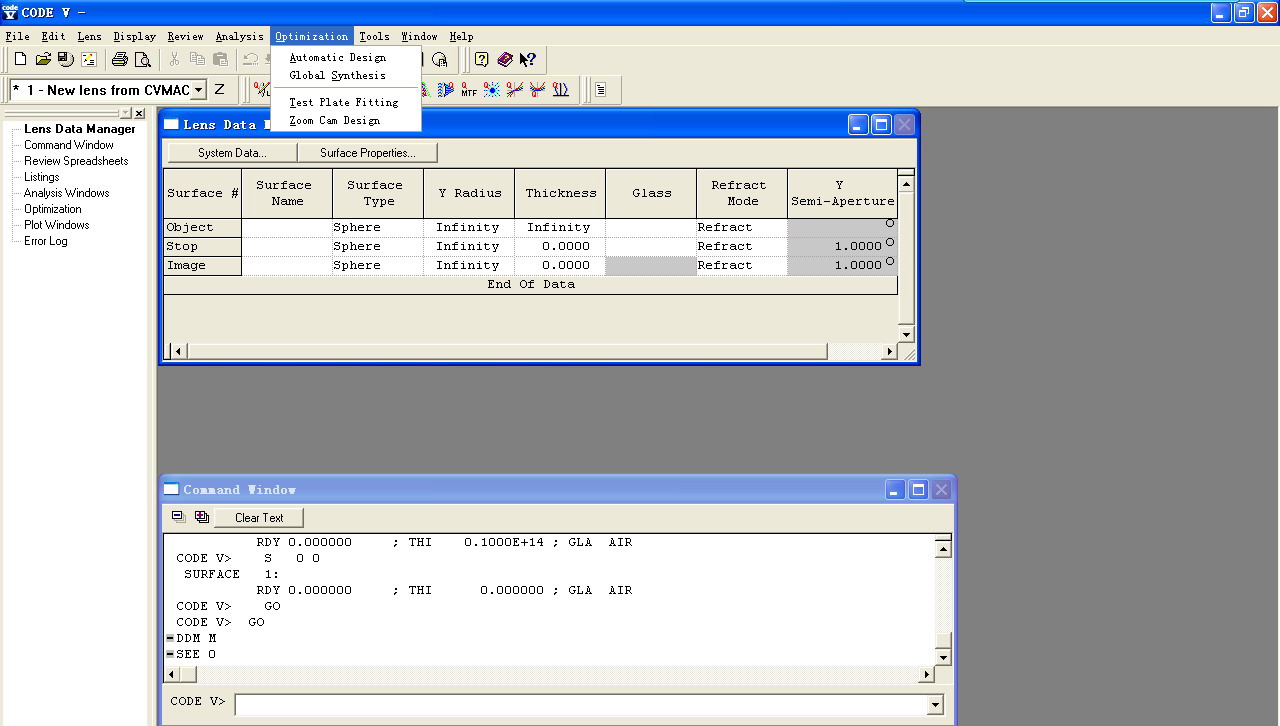
Task: Click the icon left of the Print icon
Action: pyautogui.click(x=88, y=60)
